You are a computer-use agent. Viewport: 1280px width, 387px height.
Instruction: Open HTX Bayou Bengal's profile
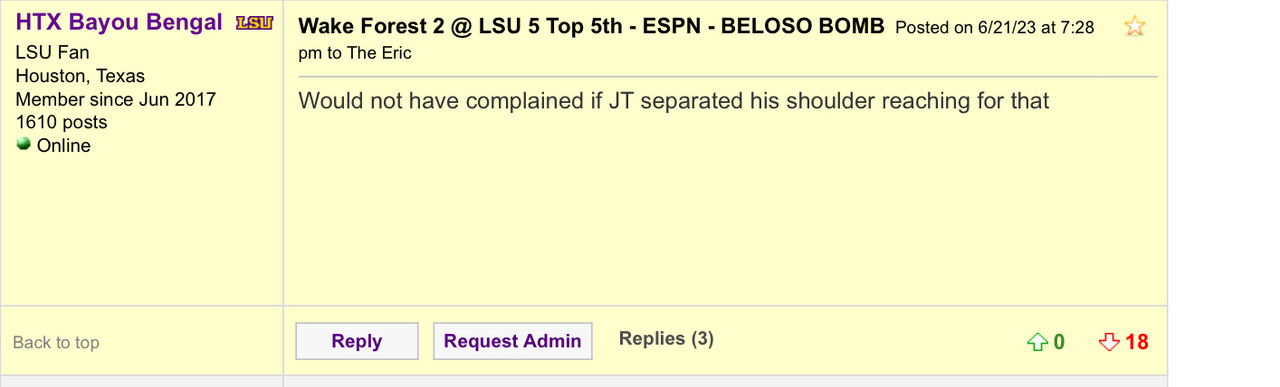pos(119,23)
